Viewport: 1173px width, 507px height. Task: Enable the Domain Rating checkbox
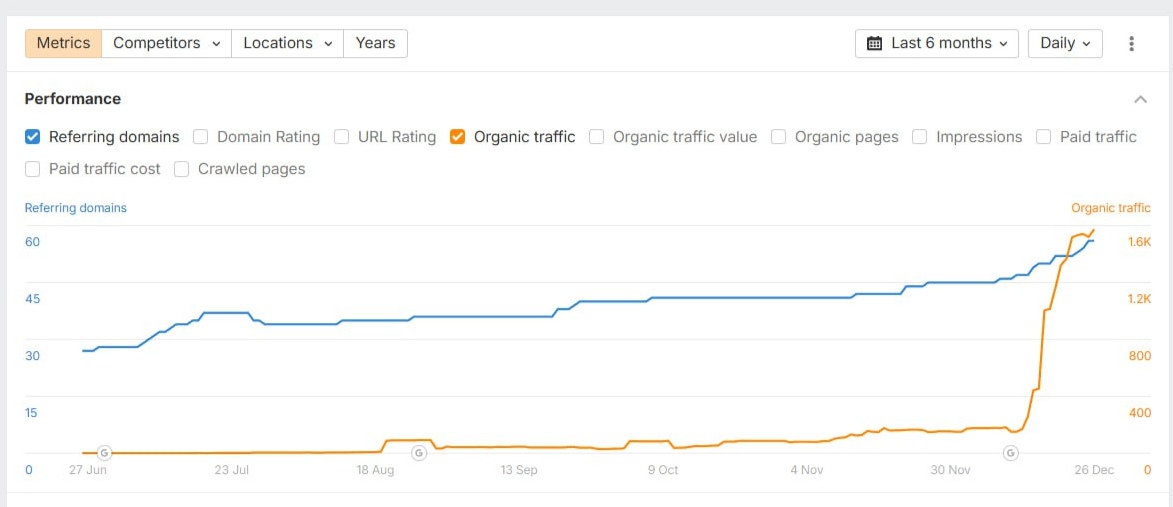click(201, 137)
